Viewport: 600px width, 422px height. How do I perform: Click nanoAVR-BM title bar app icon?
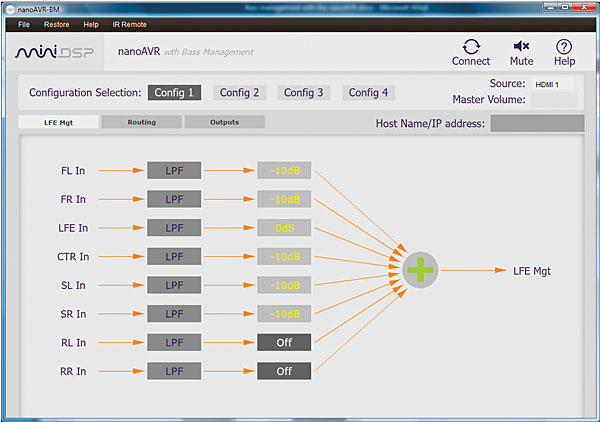[x=11, y=9]
